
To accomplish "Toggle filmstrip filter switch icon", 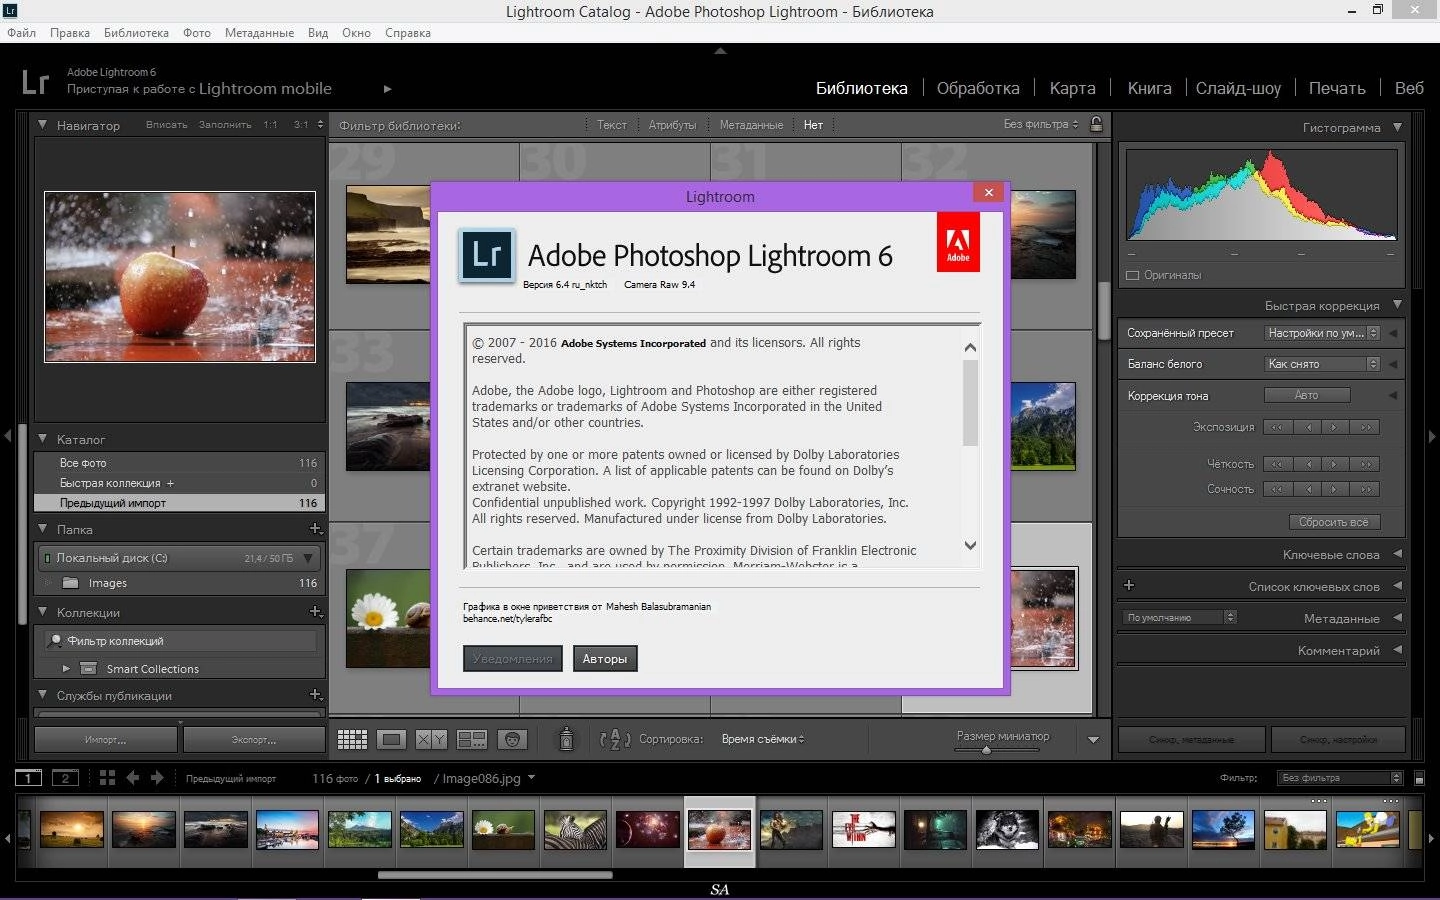I will (x=1419, y=778).
